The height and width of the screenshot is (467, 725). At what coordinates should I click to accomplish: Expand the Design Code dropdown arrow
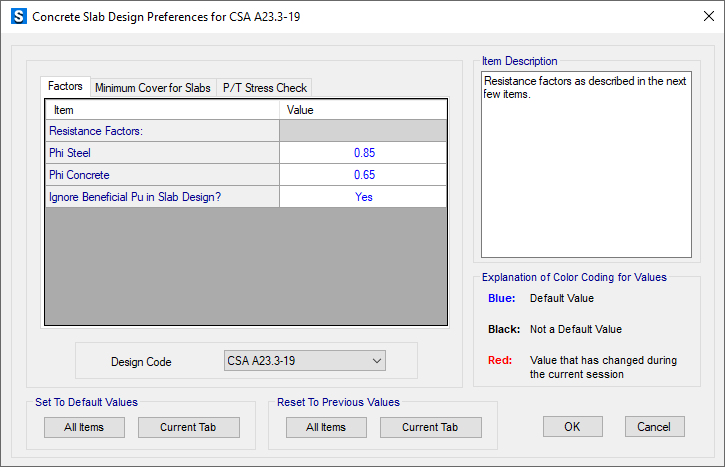pyautogui.click(x=377, y=361)
